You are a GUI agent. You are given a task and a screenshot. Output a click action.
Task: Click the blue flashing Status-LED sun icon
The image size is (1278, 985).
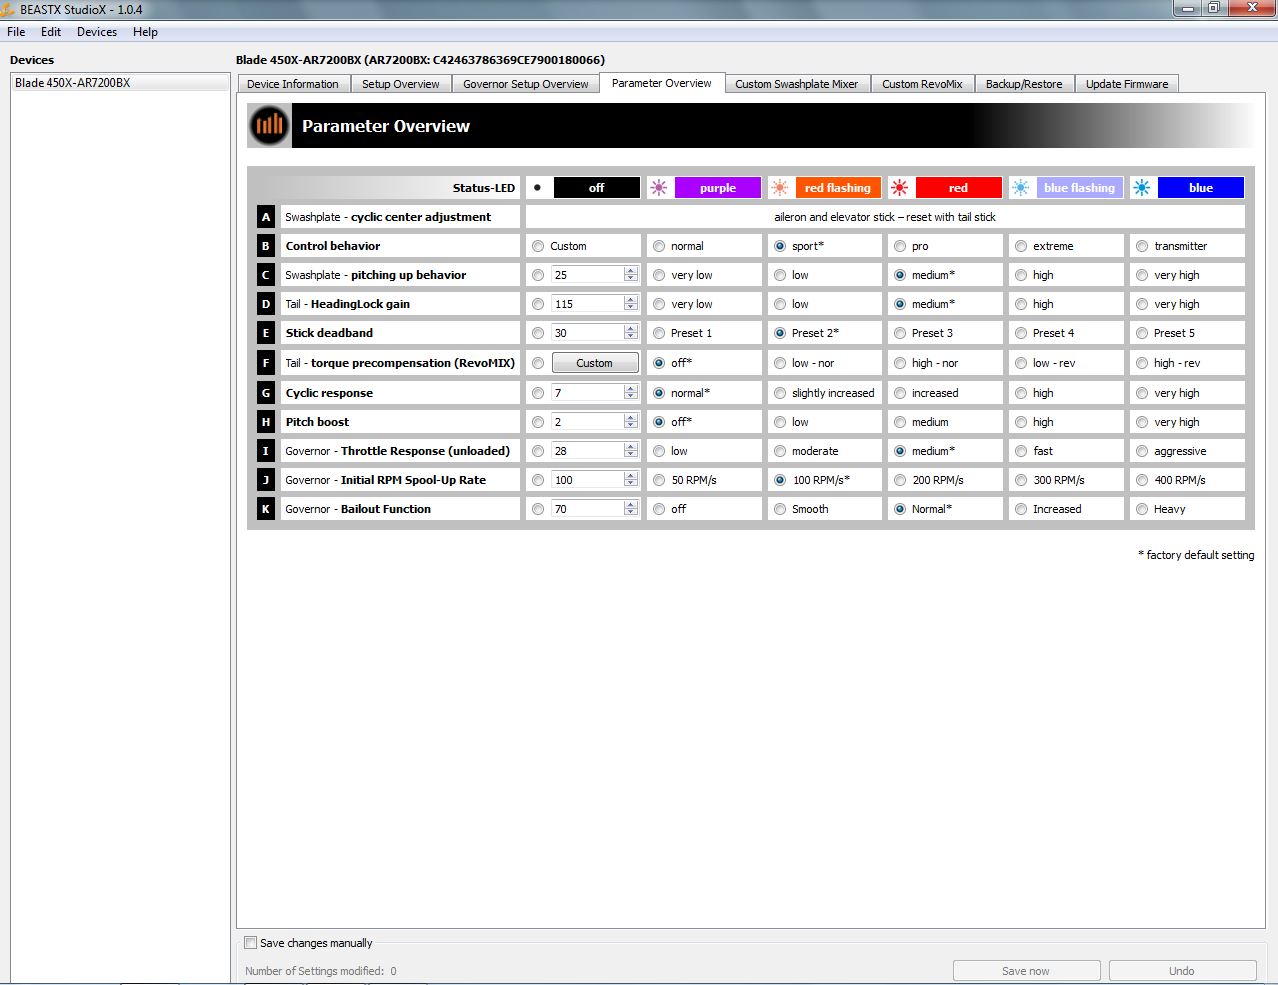(1021, 188)
